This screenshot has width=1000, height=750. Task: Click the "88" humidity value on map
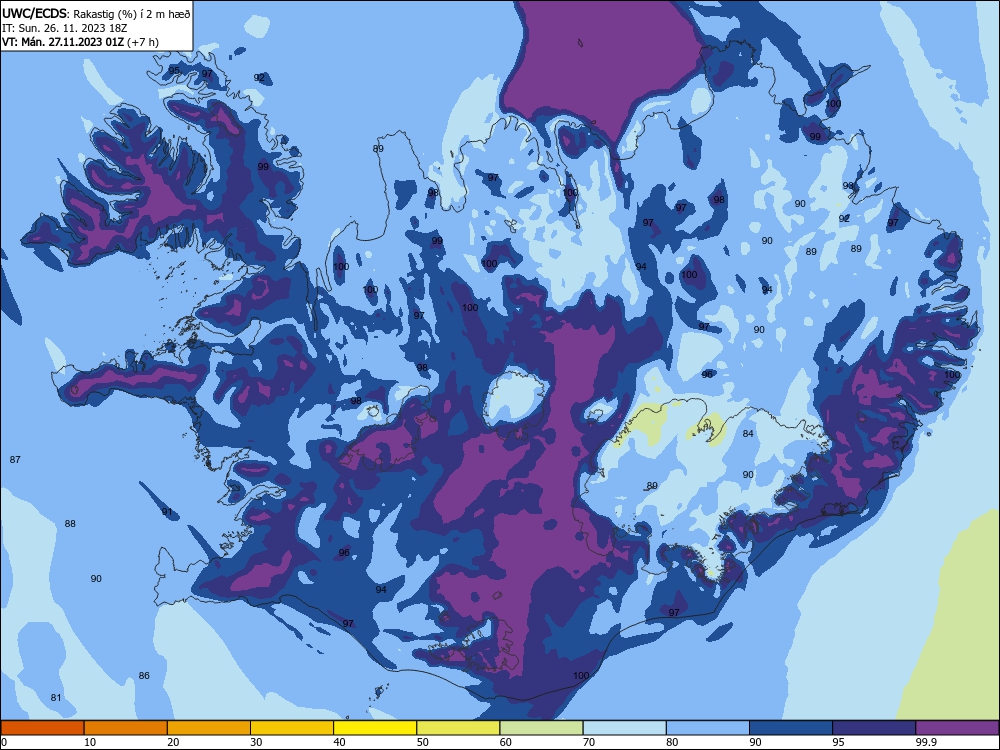click(70, 524)
